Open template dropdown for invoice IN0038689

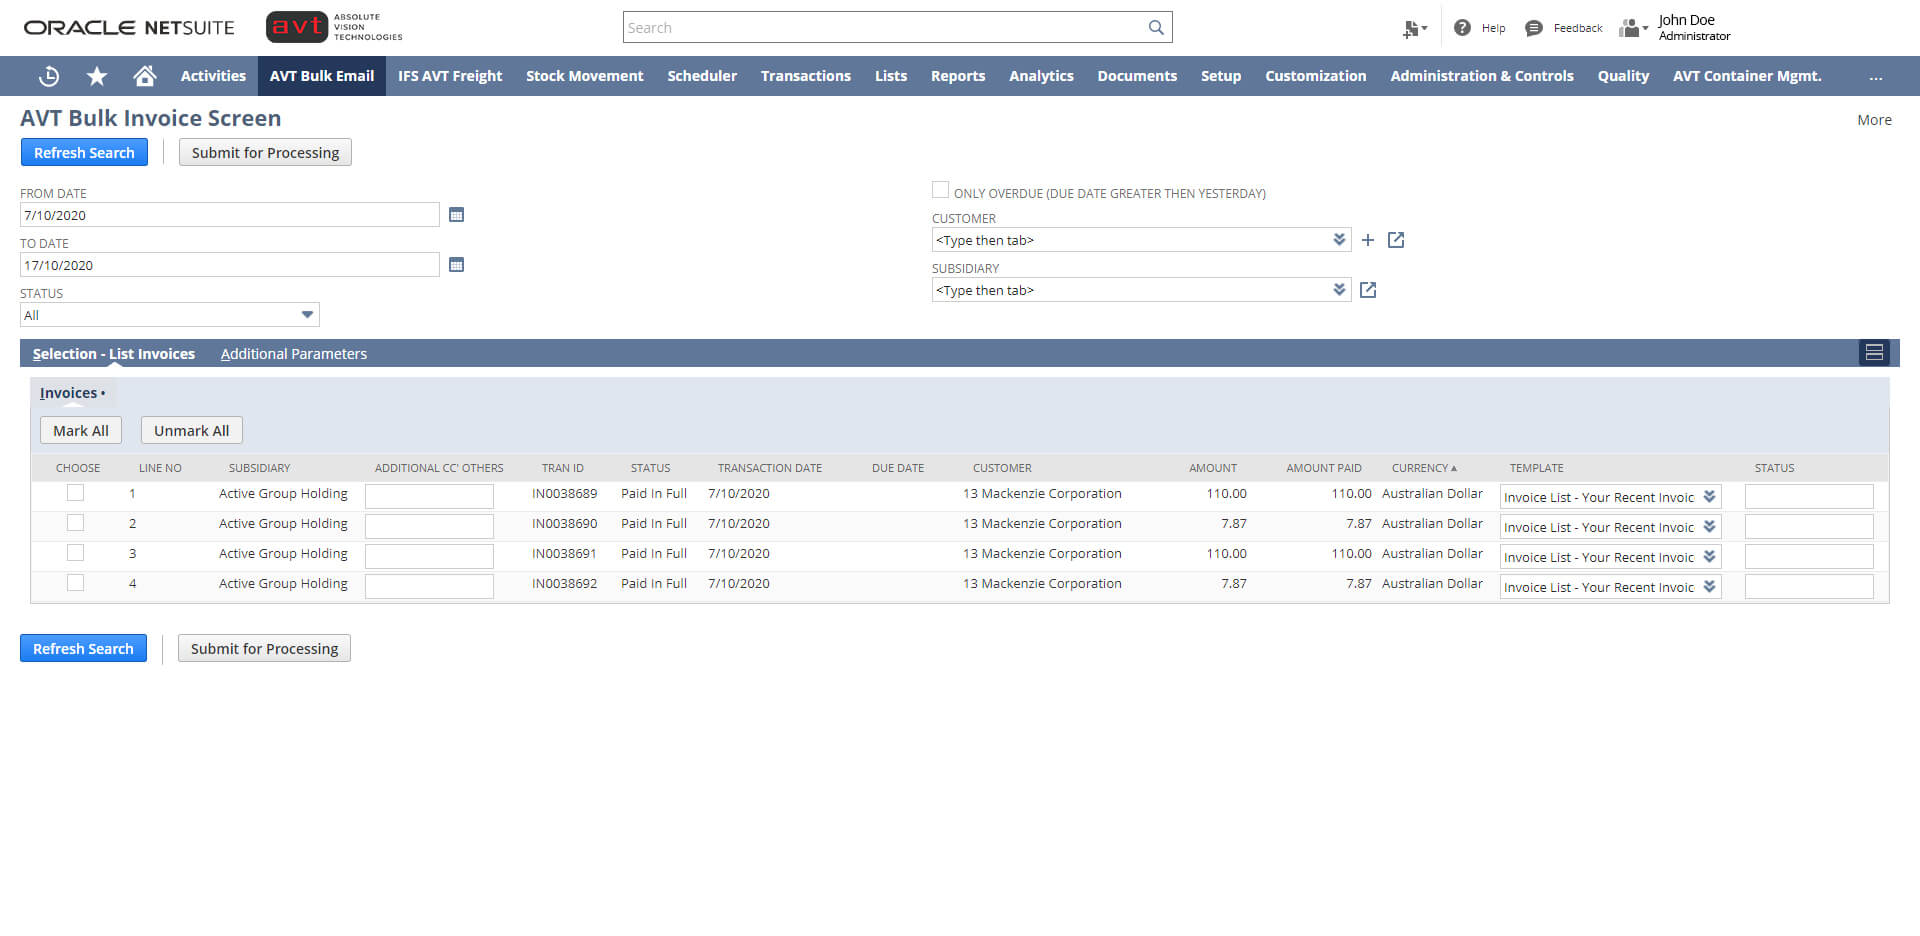1710,496
